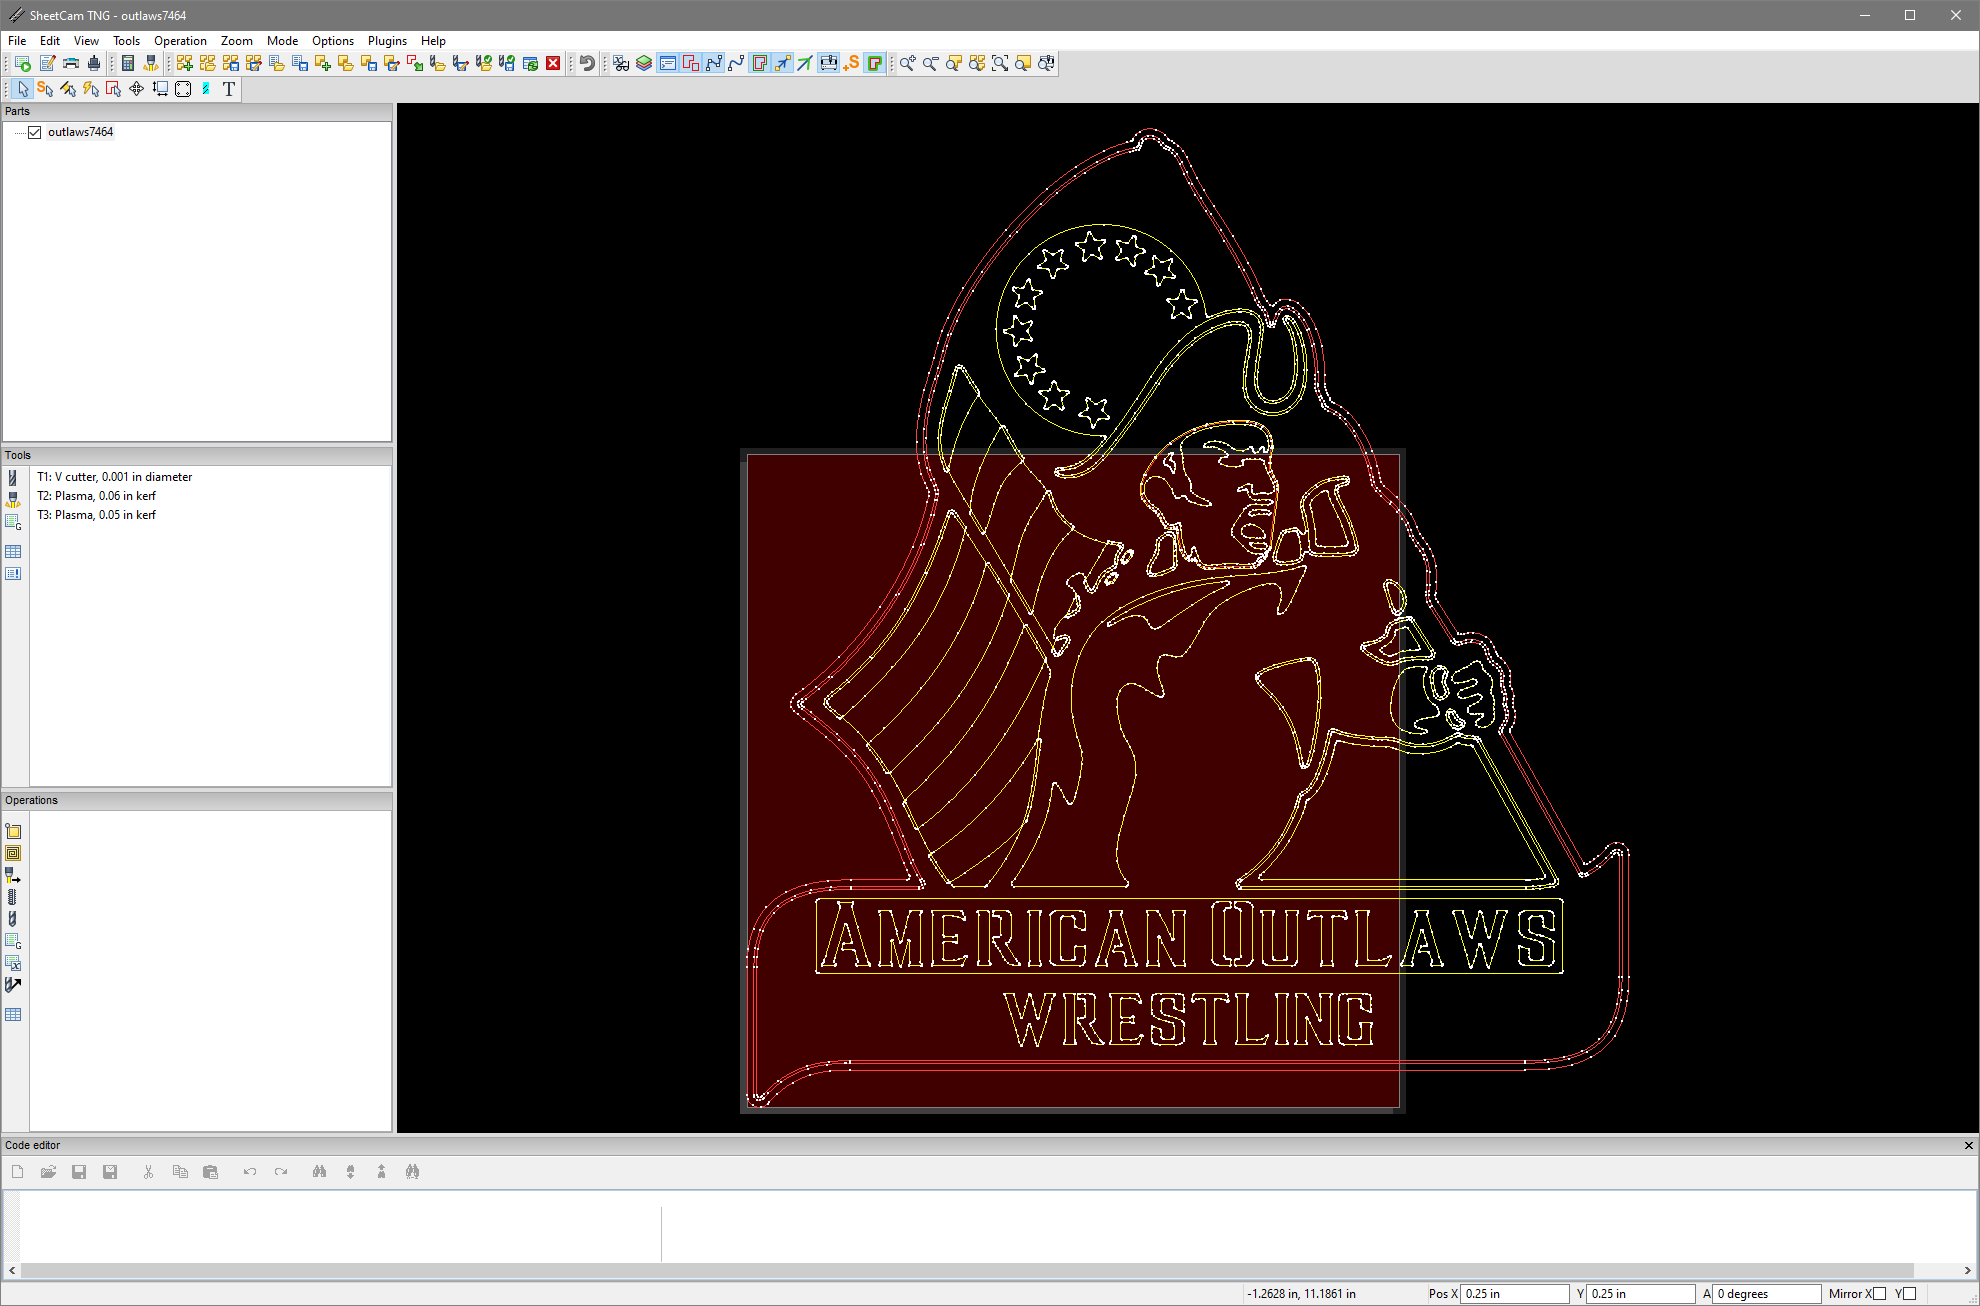This screenshot has width=1980, height=1306.
Task: Open the Zoom menu
Action: [237, 41]
